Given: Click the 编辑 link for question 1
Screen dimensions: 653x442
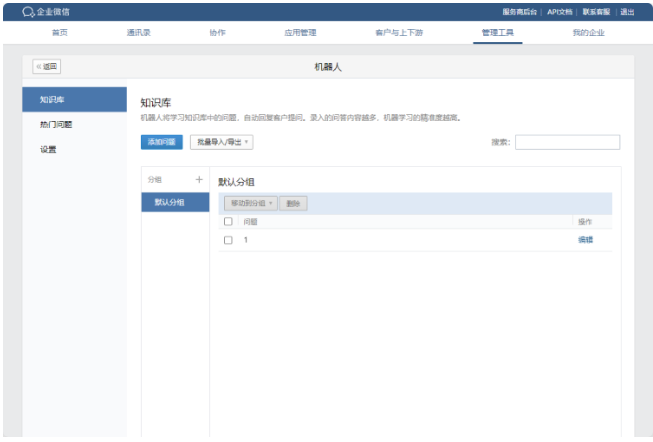Looking at the screenshot, I should [585, 240].
